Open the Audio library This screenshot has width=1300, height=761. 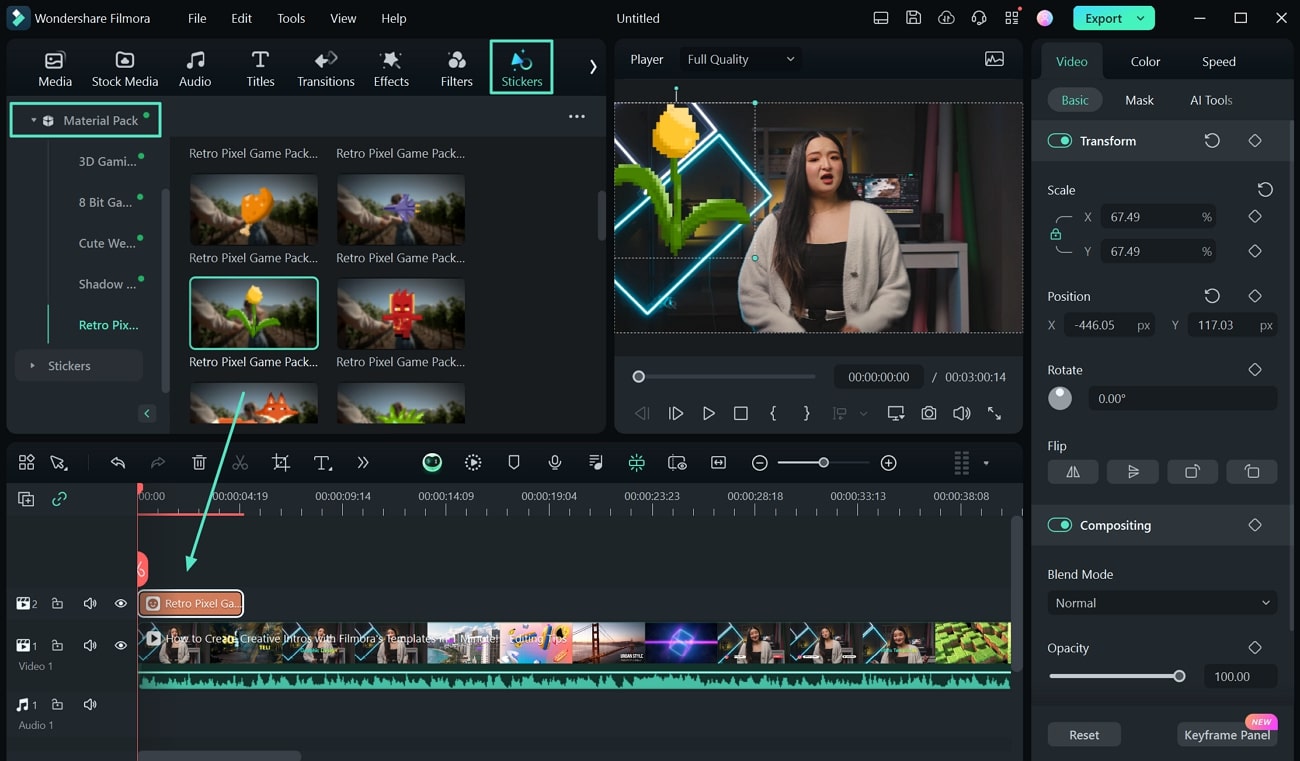coord(195,68)
